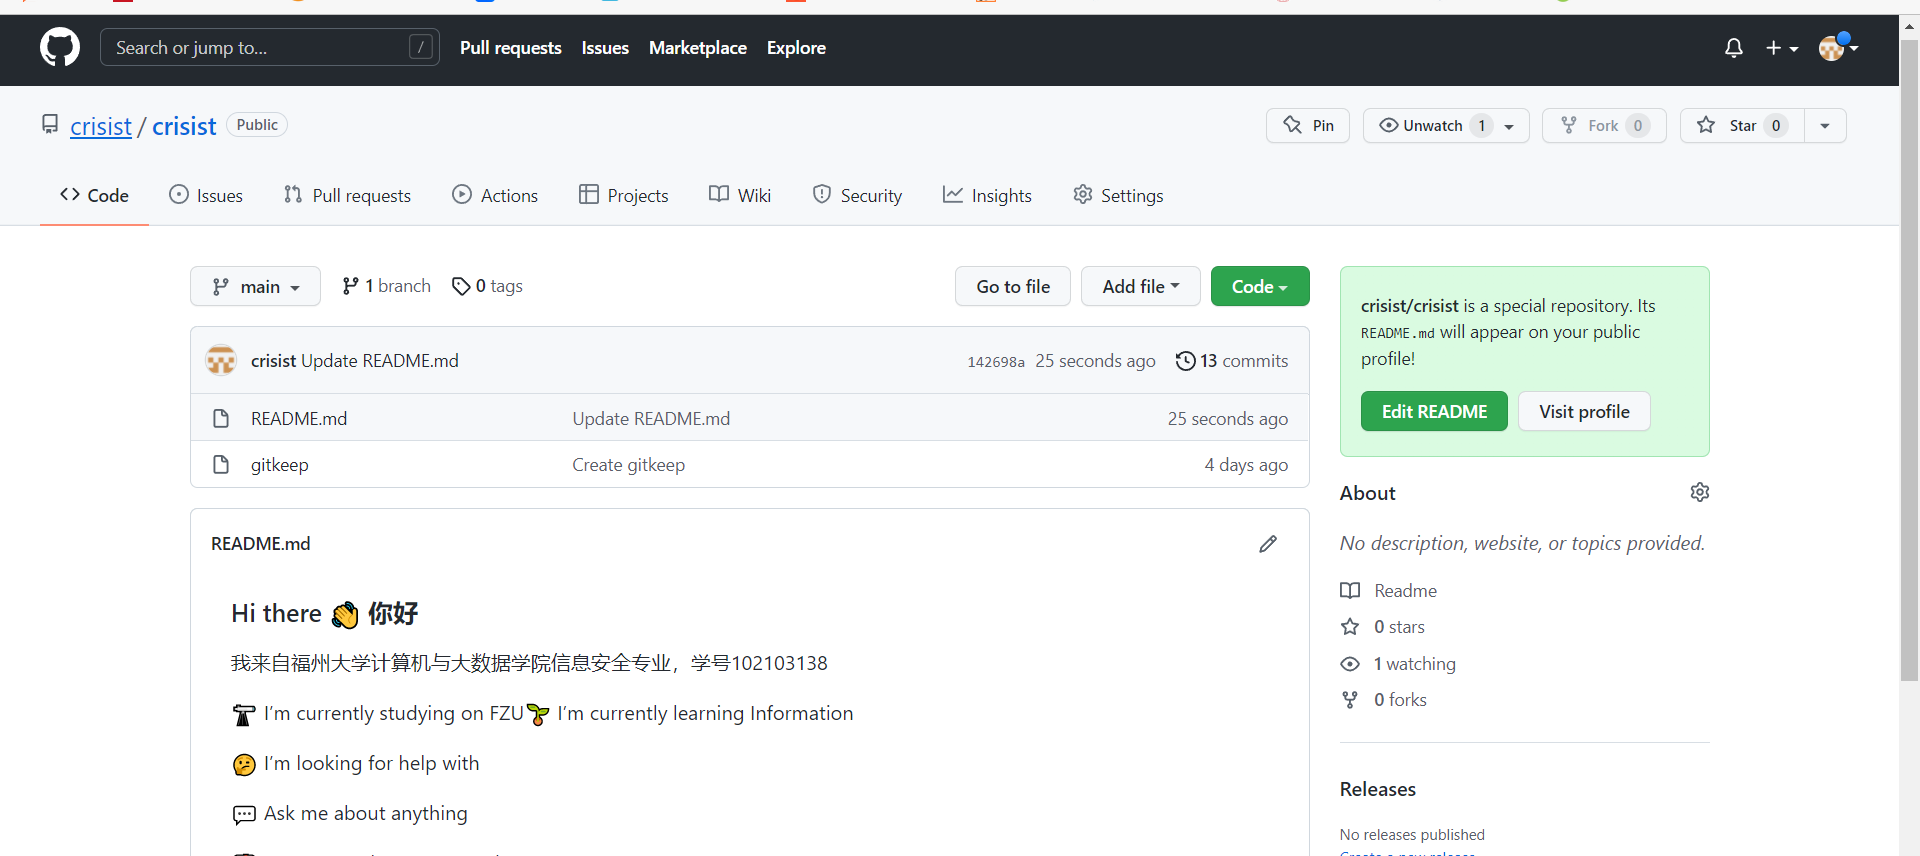Image resolution: width=1920 pixels, height=856 pixels.
Task: Open README.md row's Update README.md commit
Action: 651,418
